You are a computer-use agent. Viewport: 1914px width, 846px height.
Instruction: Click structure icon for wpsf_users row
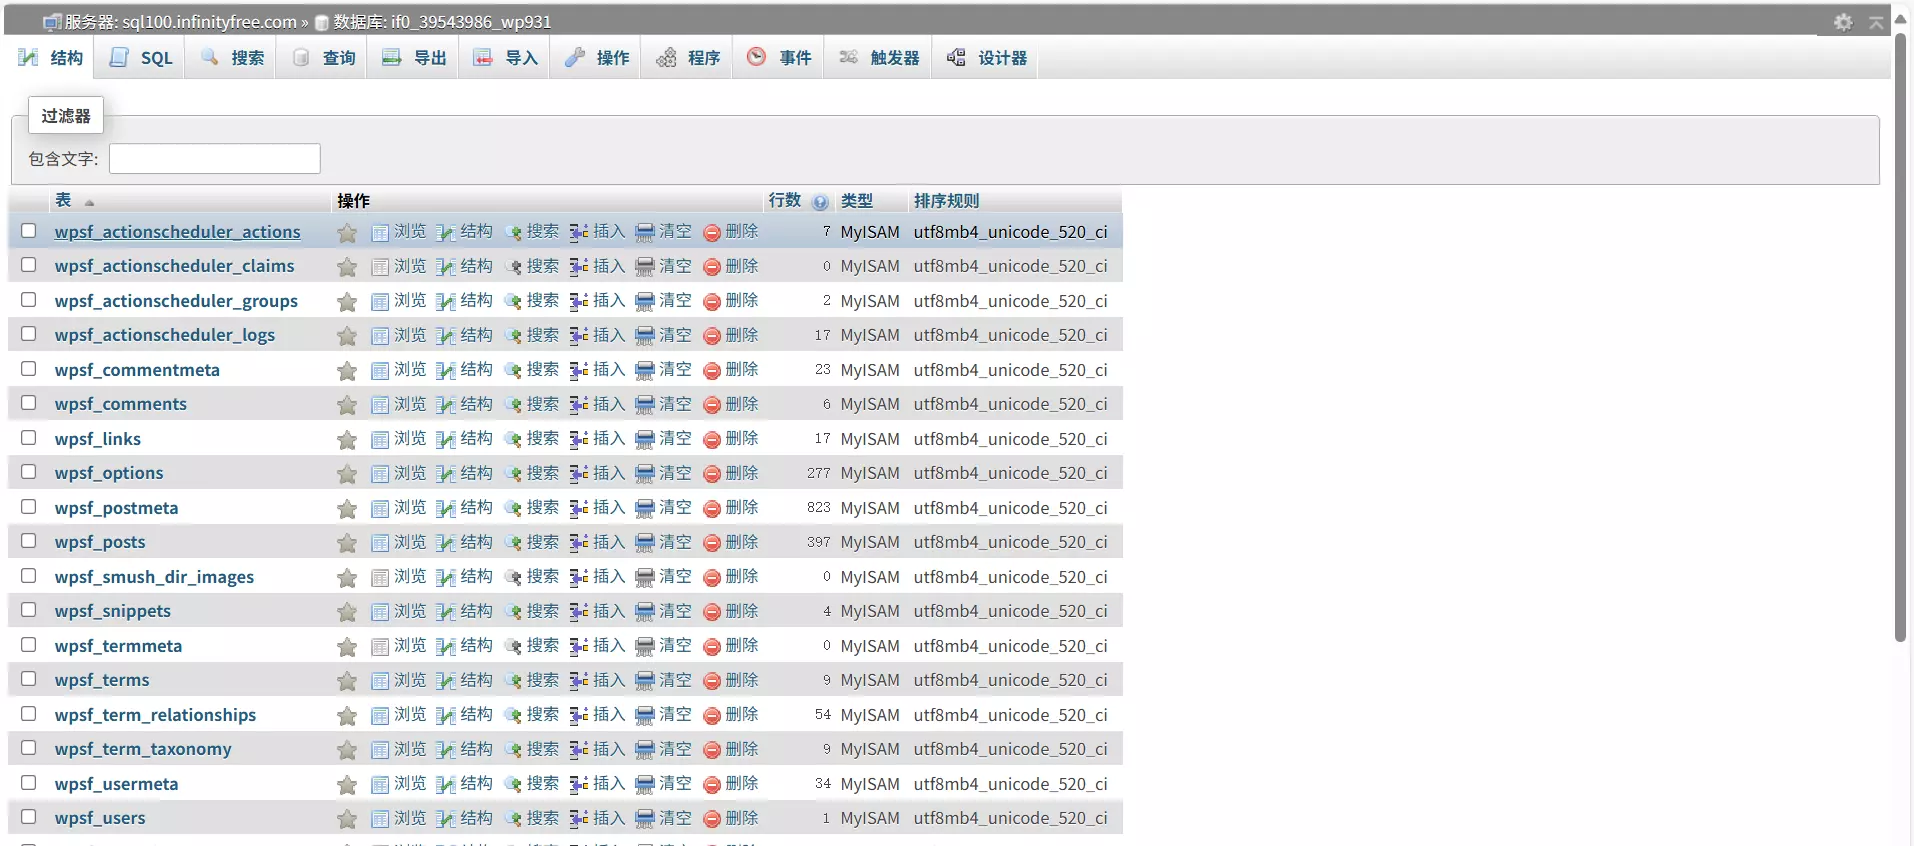[446, 819]
